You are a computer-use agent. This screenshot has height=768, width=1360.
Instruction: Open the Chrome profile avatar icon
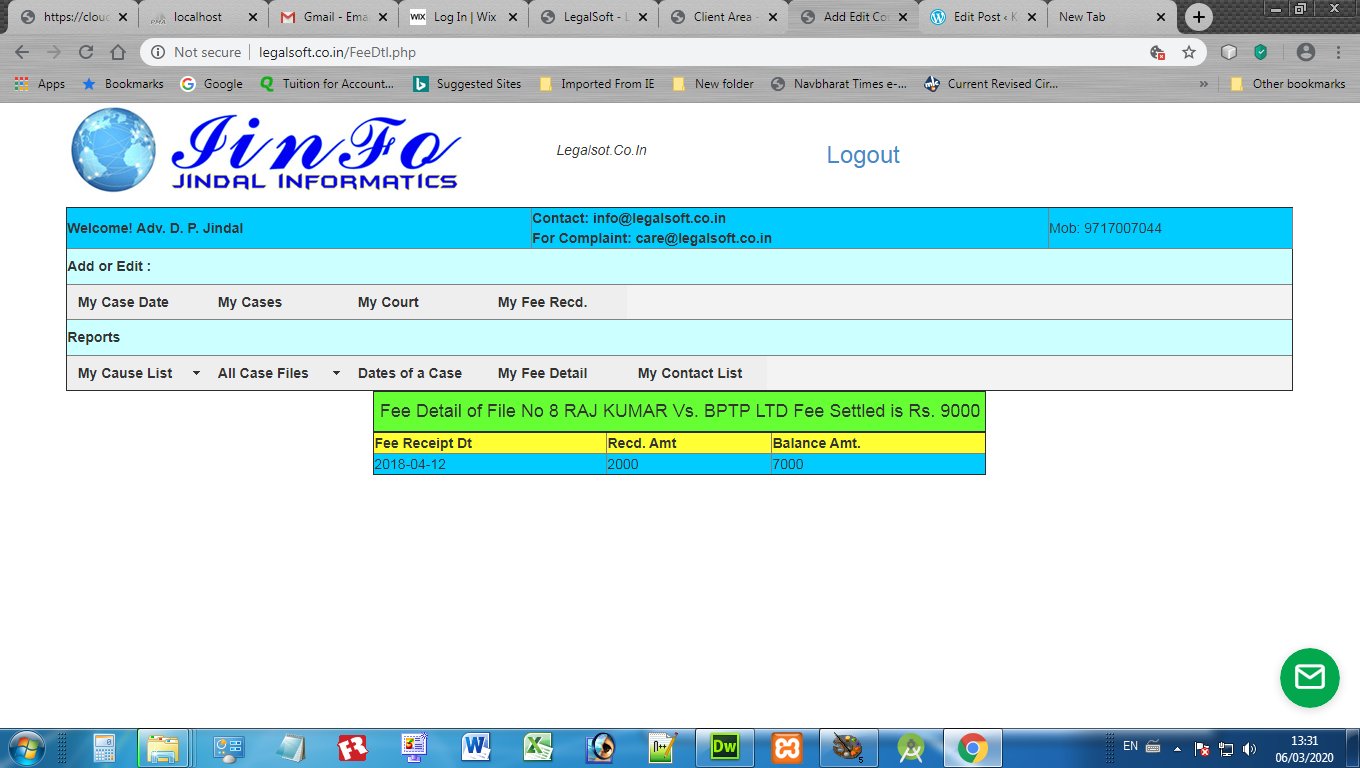1305,52
